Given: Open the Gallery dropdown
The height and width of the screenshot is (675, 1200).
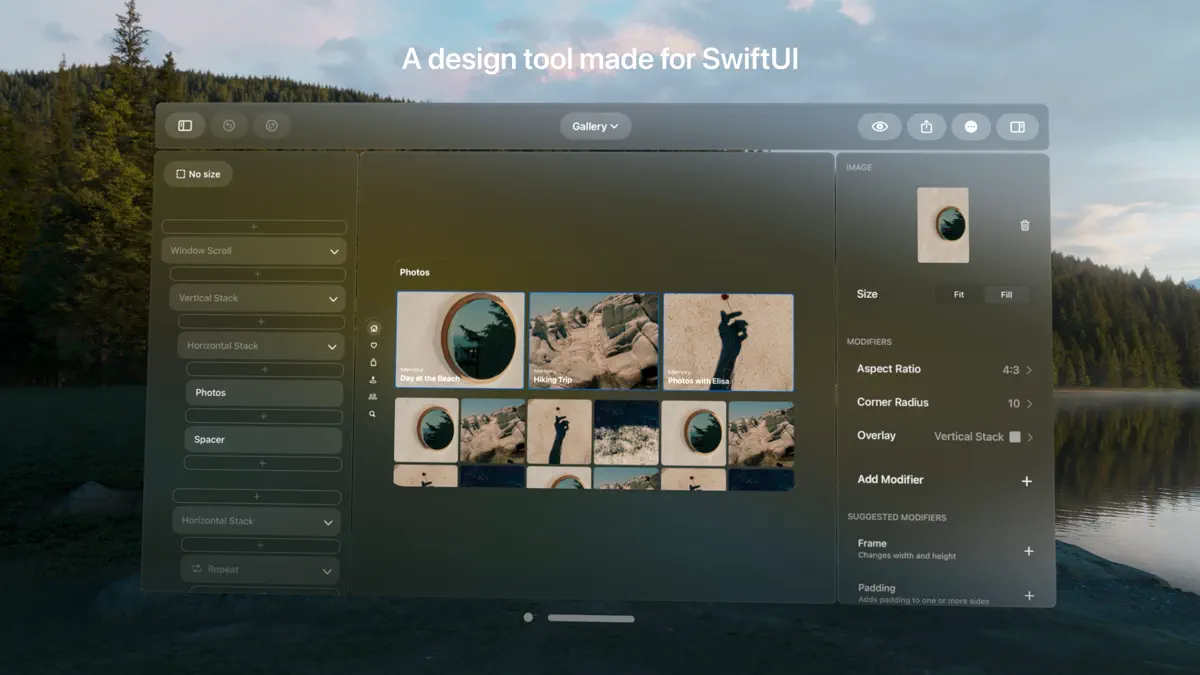Looking at the screenshot, I should 595,126.
